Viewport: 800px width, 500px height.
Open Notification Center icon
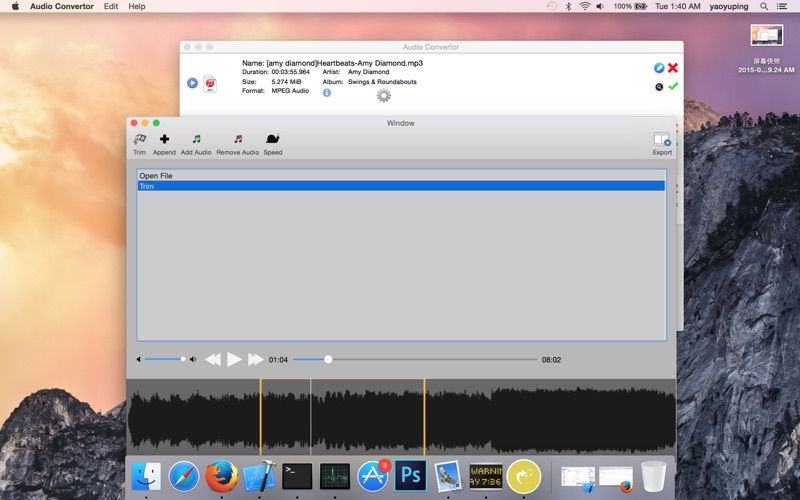point(782,6)
